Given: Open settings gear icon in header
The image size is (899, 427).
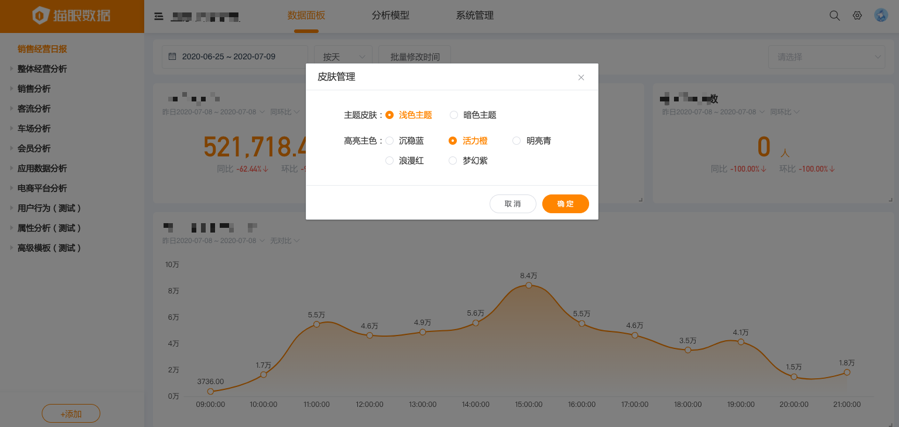Looking at the screenshot, I should pos(857,16).
